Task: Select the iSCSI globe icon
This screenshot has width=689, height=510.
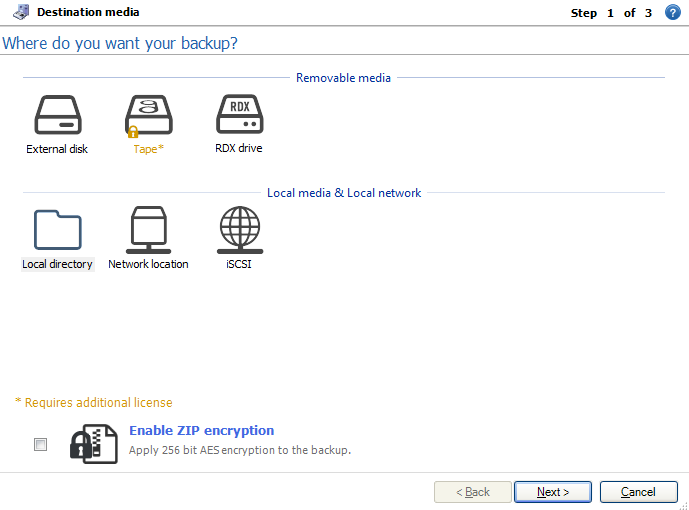Action: (x=240, y=230)
